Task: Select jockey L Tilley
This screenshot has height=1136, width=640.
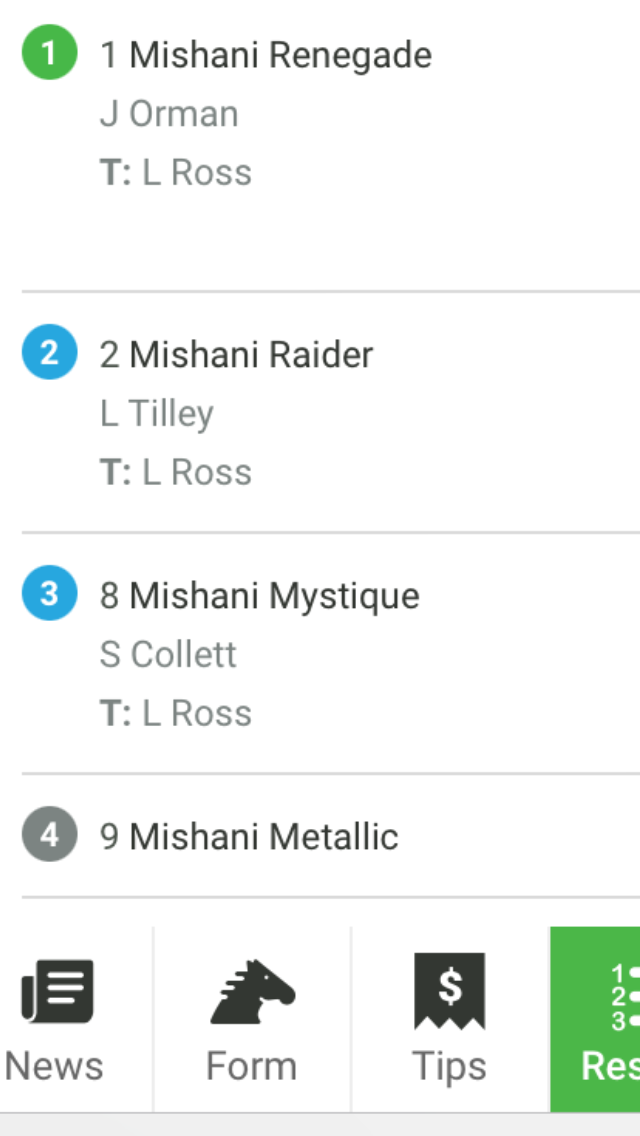Action: point(157,414)
